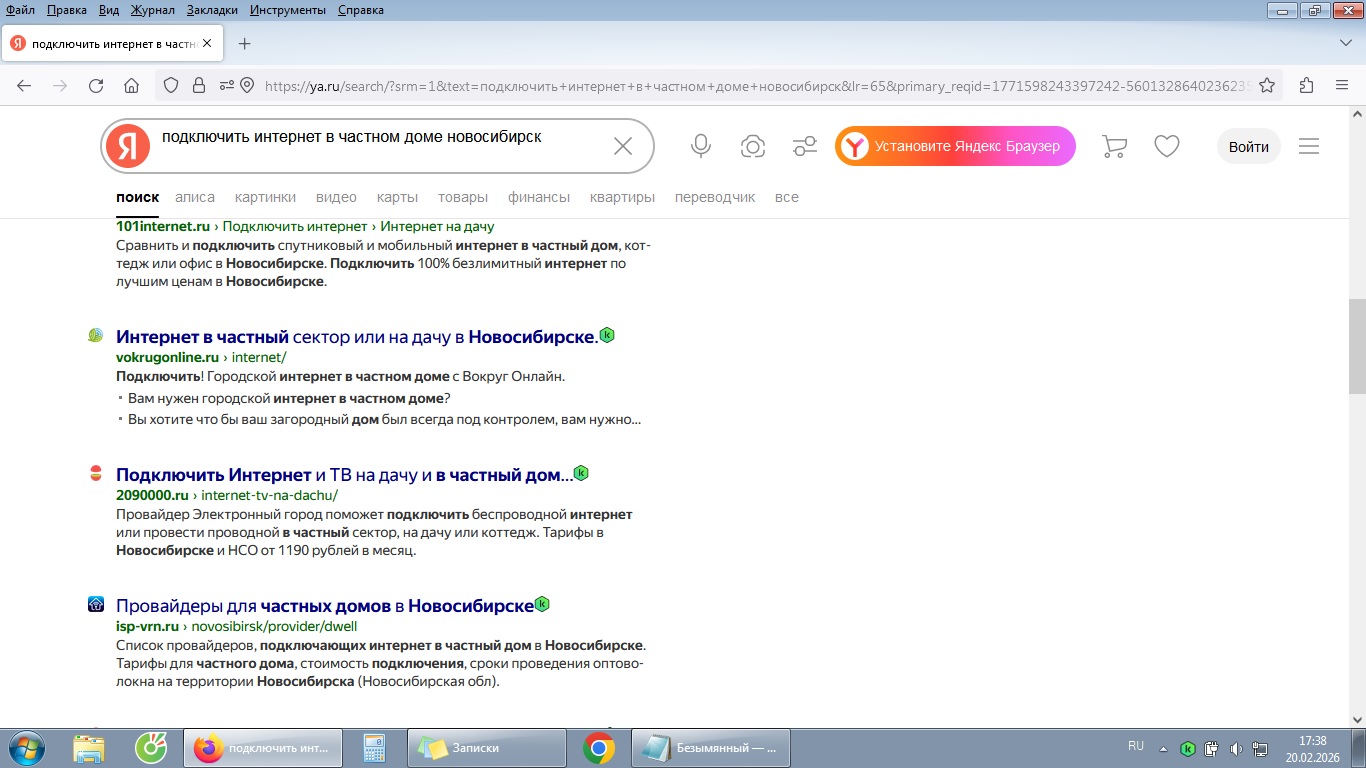Search by image with the camera icon
Viewport: 1366px width, 768px height.
(x=753, y=146)
